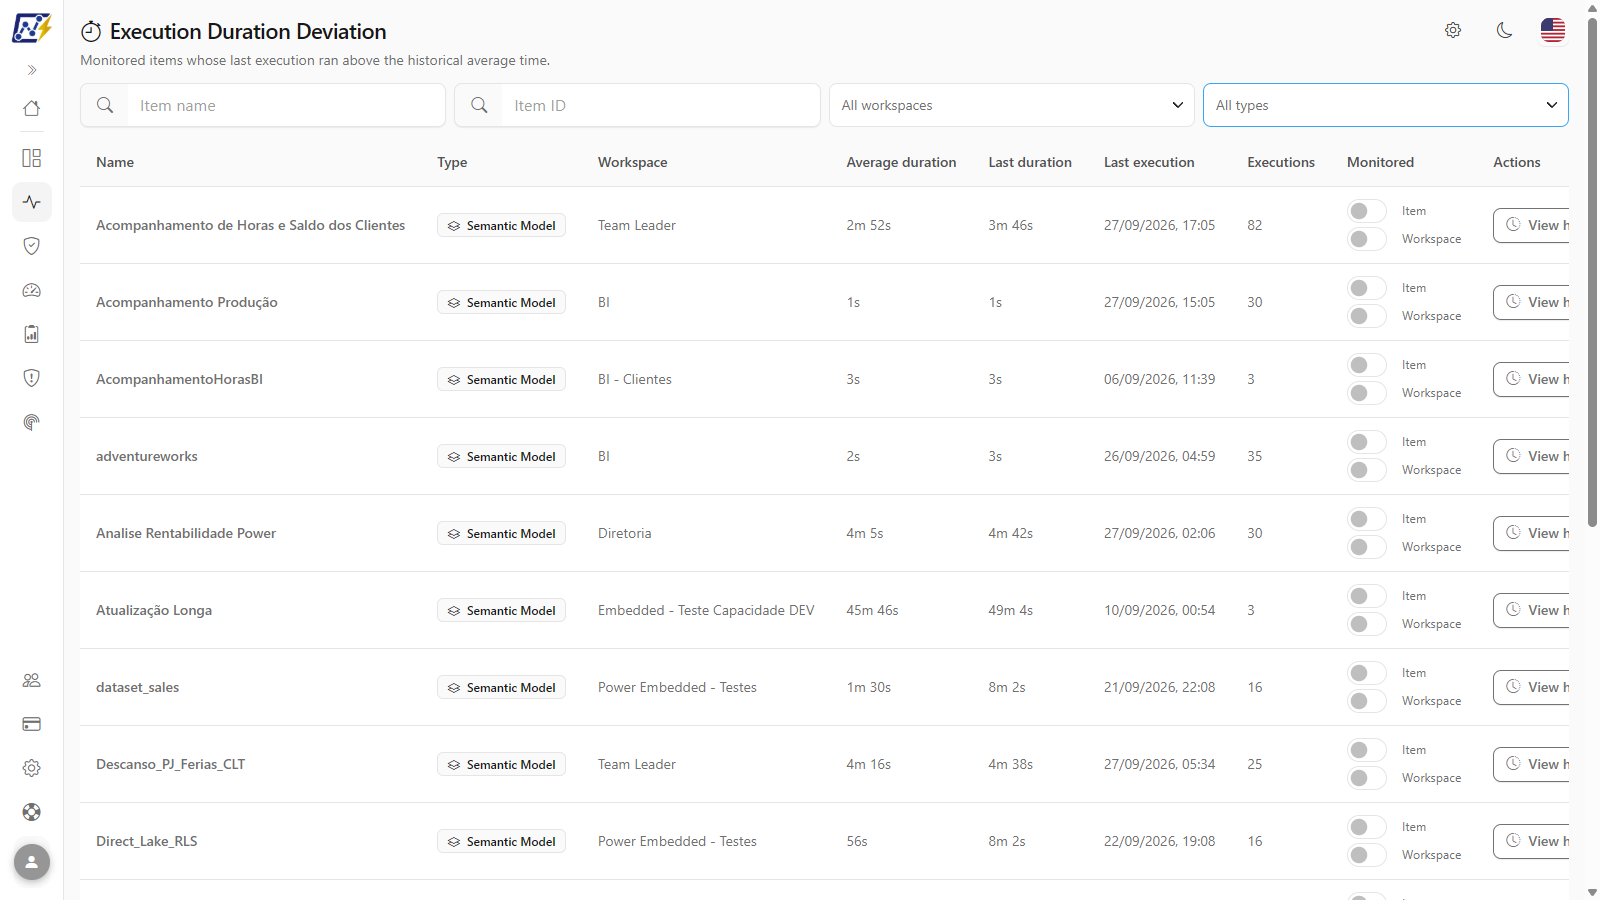Open the sidebar settings gear icon
Screen dimensions: 1600x900
point(32,768)
